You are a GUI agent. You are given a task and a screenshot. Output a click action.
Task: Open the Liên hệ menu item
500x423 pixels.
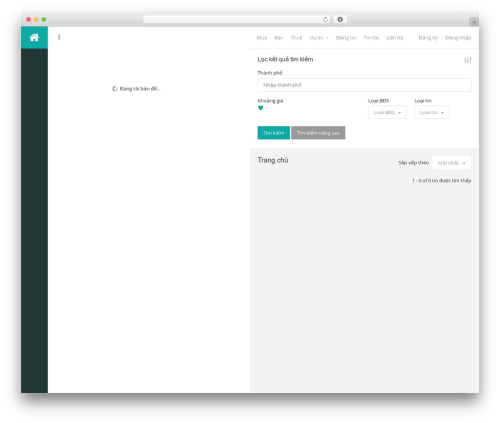point(395,38)
